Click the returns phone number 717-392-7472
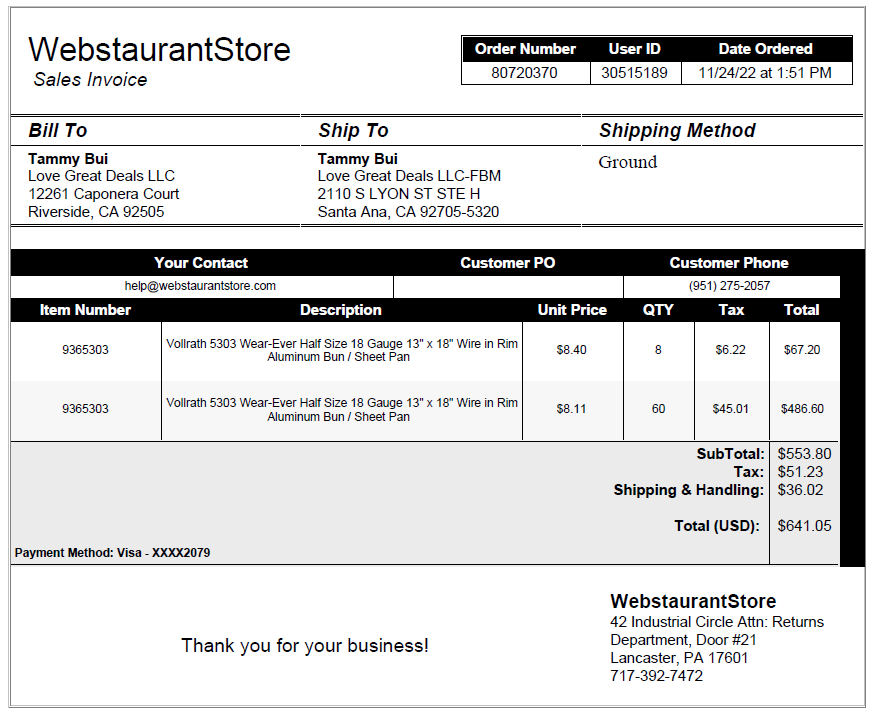Screen dimensions: 882x727 pyautogui.click(x=656, y=676)
